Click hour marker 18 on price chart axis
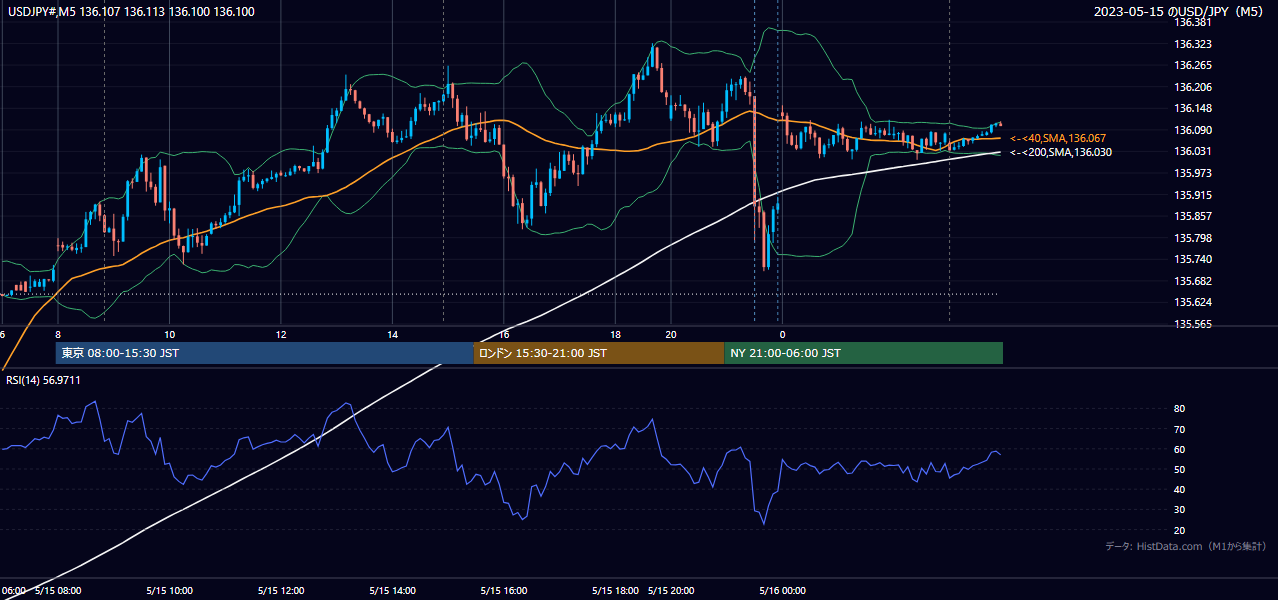 point(616,334)
